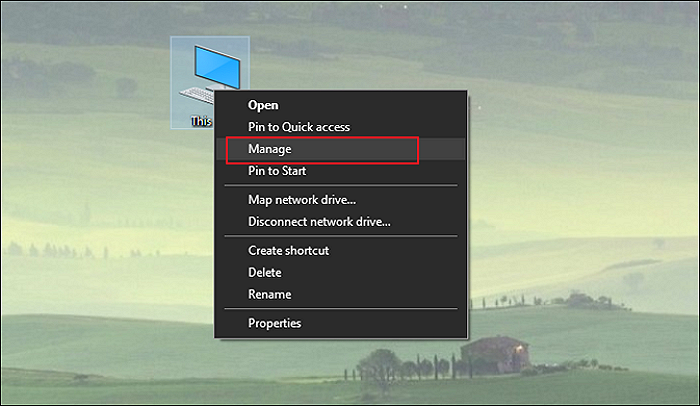Pick Rename in the context menu
The height and width of the screenshot is (406, 700).
(270, 294)
